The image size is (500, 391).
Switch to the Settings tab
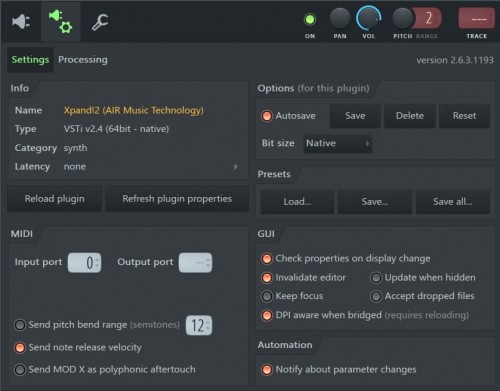tap(30, 60)
